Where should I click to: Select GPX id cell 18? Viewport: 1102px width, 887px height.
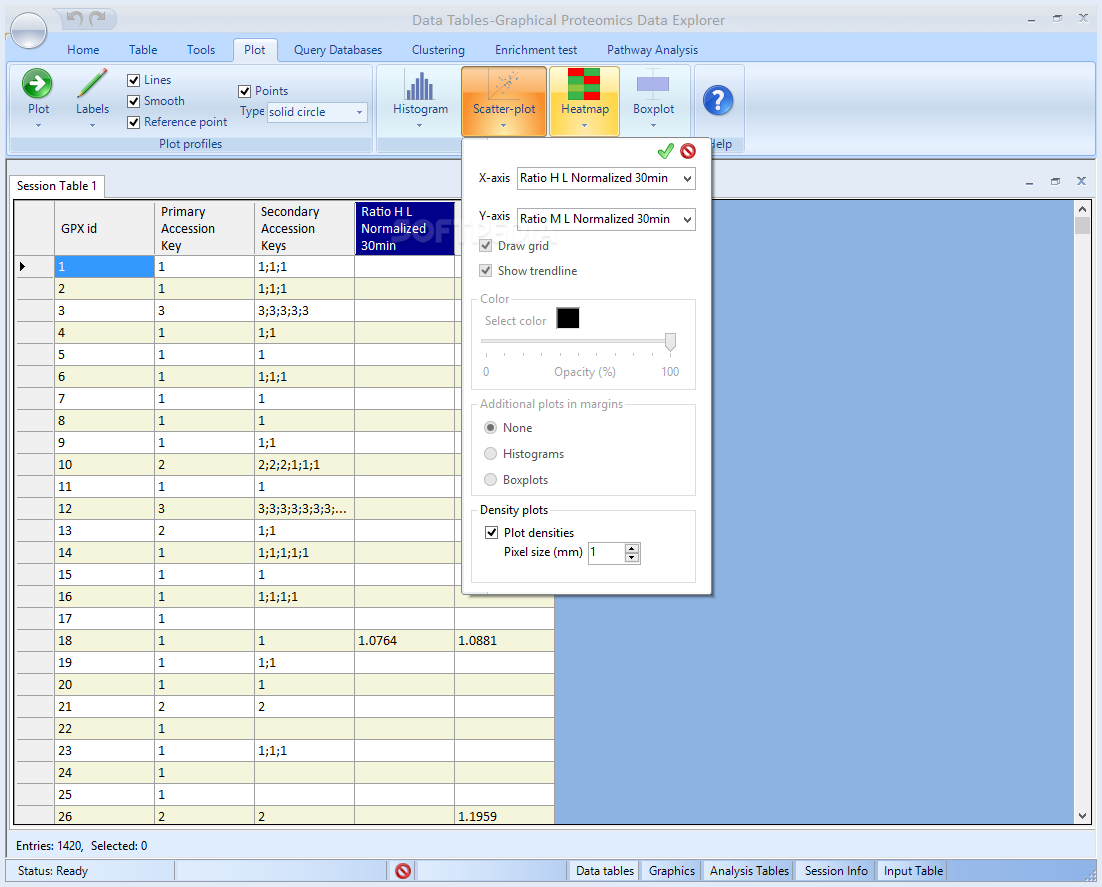click(x=104, y=640)
